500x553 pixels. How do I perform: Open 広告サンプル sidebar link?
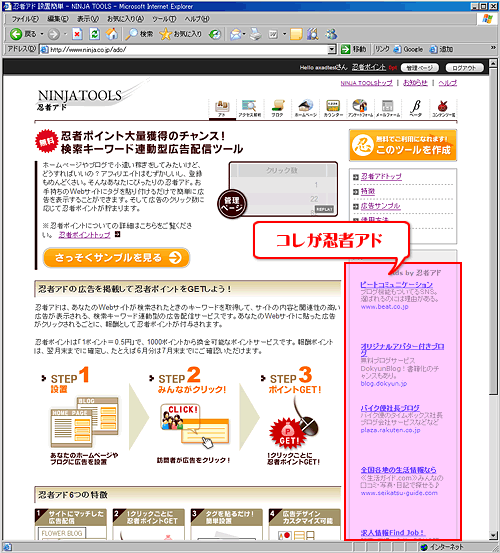[380, 206]
